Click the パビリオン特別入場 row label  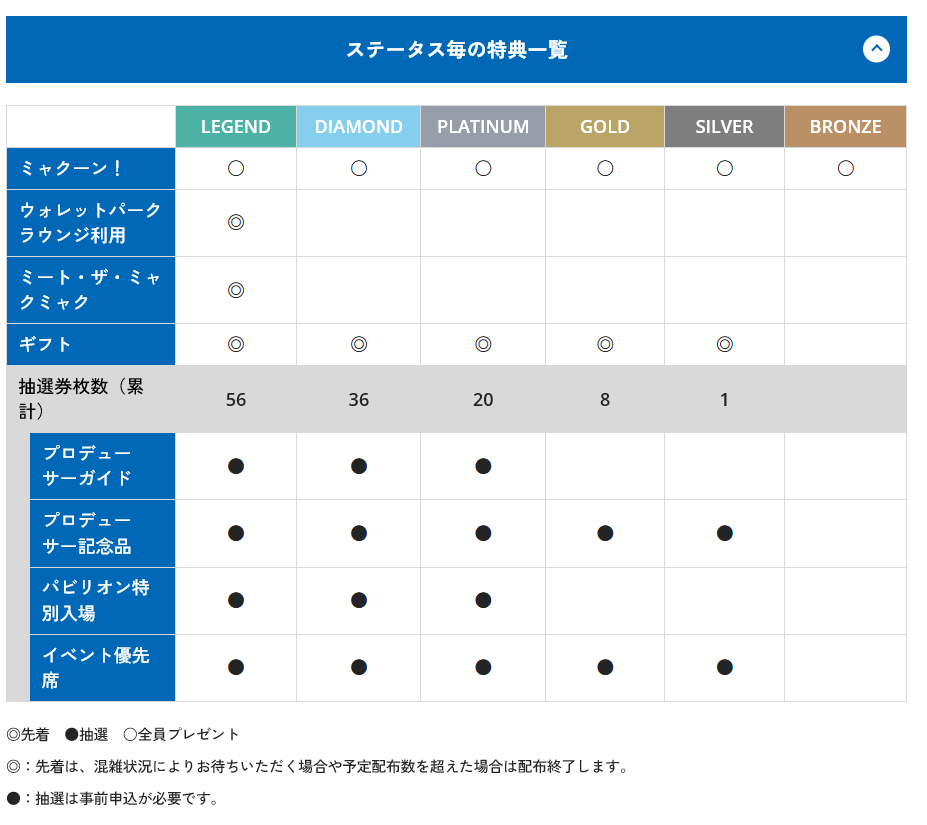point(102,601)
